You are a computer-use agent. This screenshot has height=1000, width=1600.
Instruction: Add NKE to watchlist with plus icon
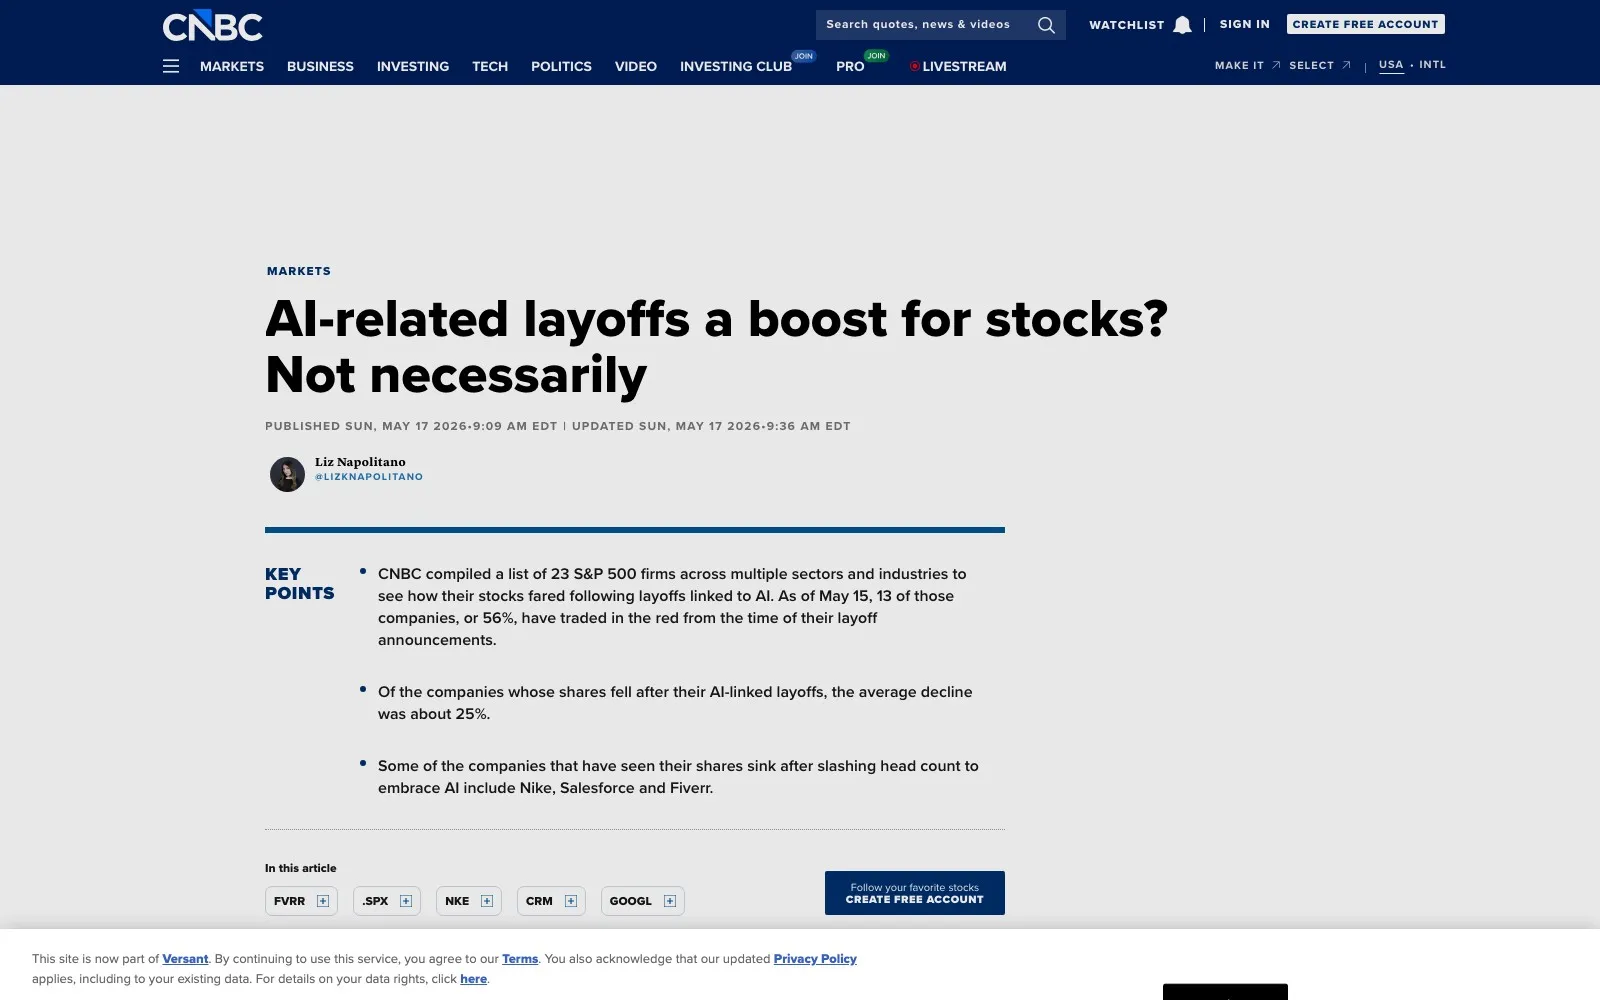487,901
